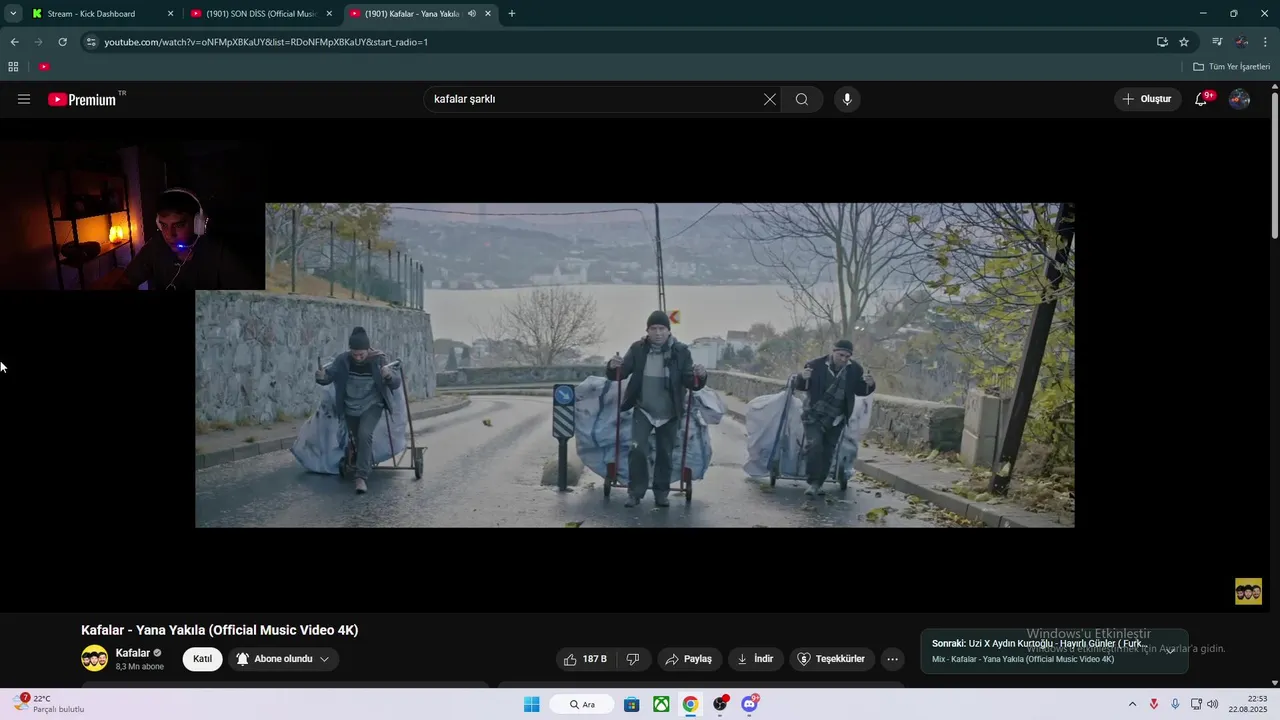Select the Kafalar - Yana Yakıla tab
Viewport: 1280px width, 720px height.
410,14
